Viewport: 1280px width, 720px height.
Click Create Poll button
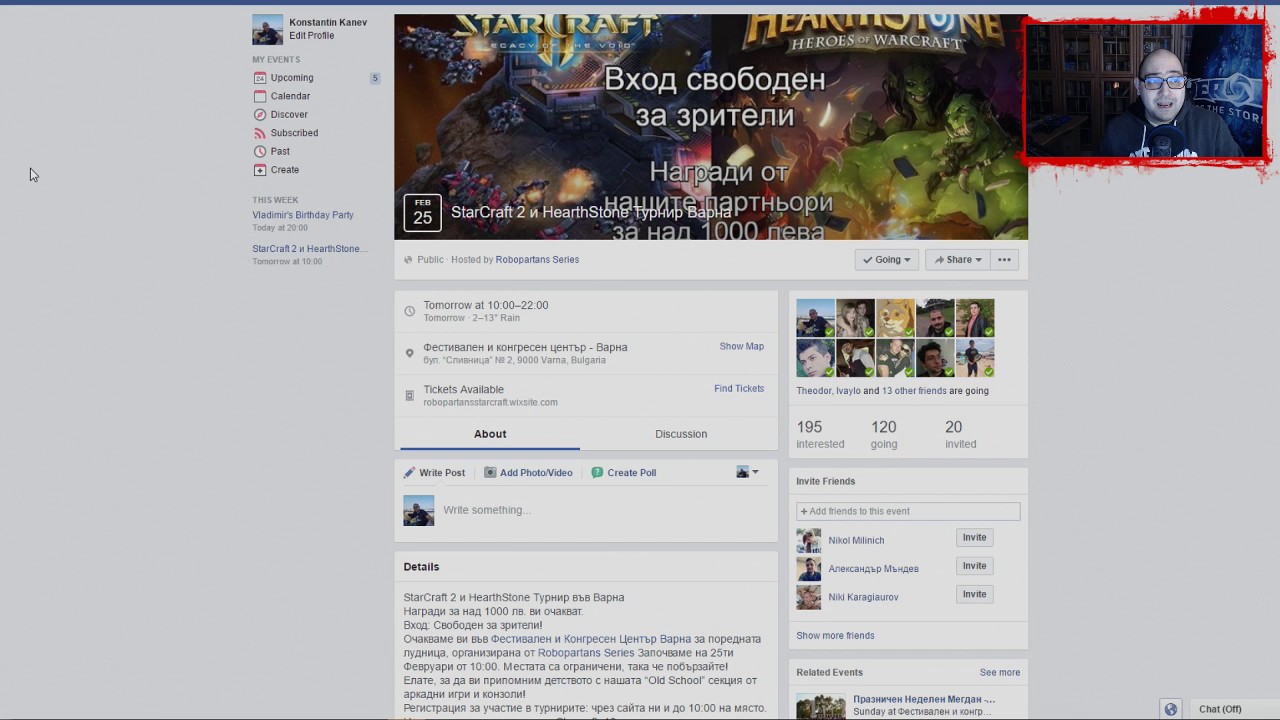click(623, 473)
